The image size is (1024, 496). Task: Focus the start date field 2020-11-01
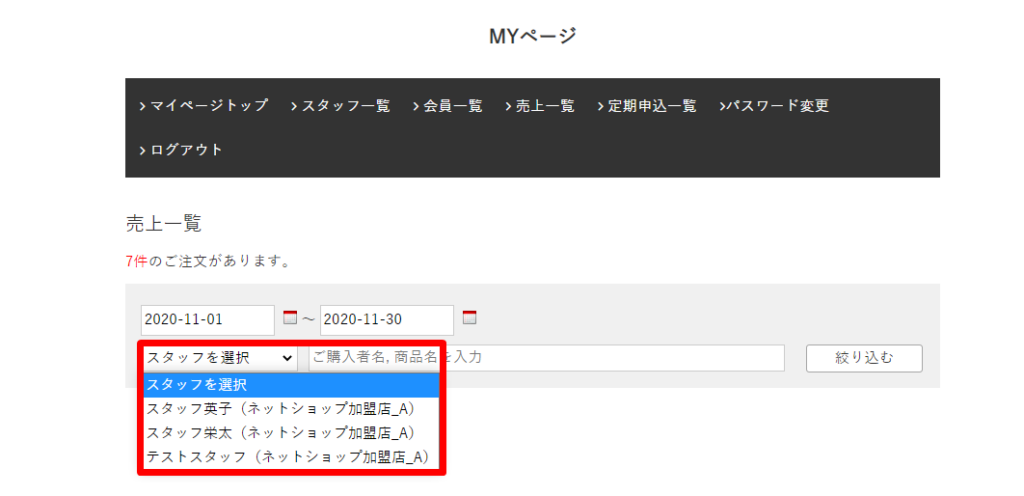click(208, 320)
